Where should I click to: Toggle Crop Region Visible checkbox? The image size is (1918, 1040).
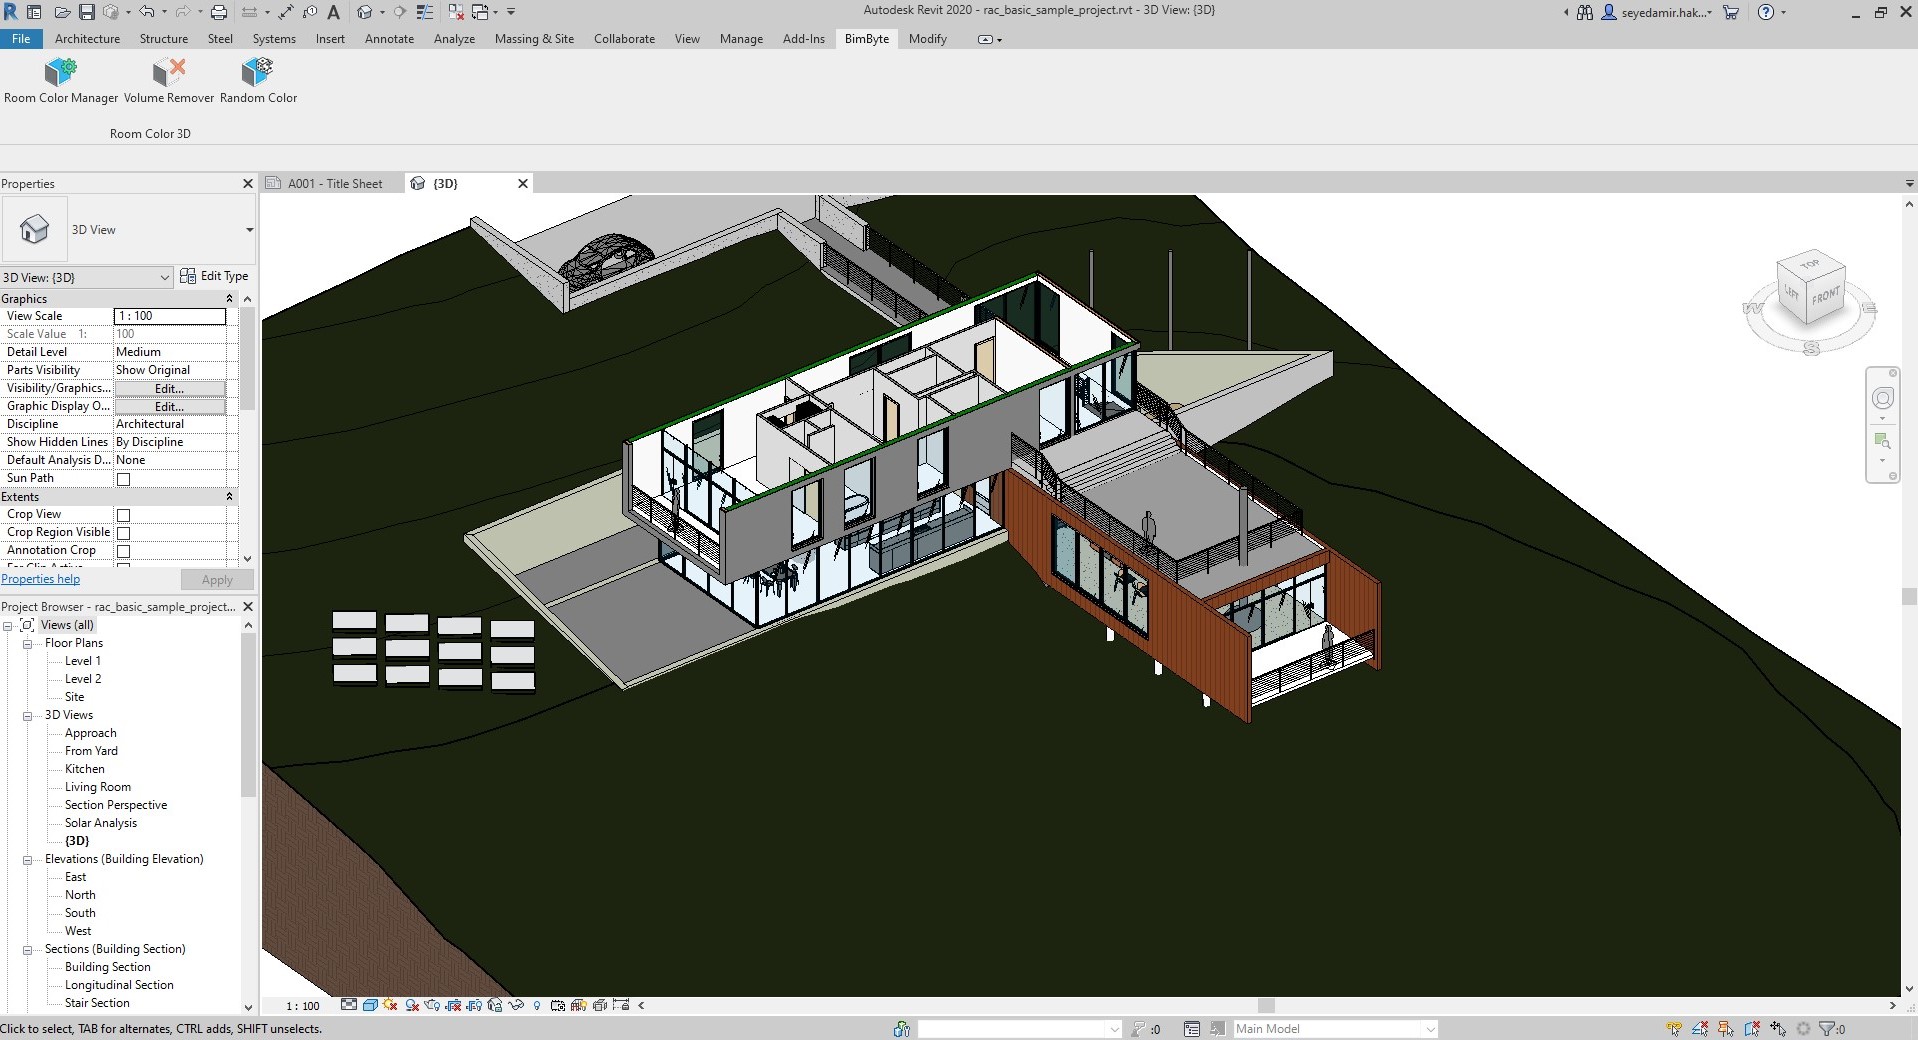pos(124,533)
